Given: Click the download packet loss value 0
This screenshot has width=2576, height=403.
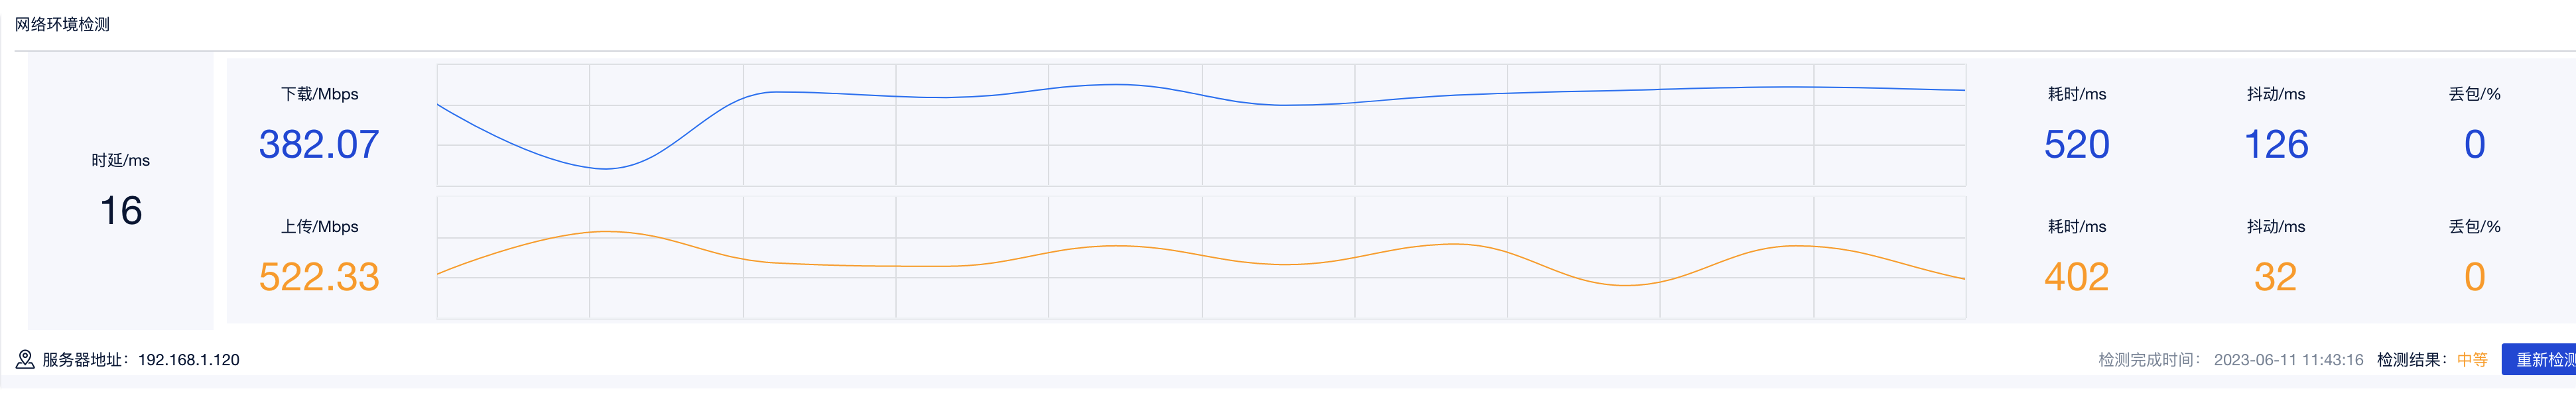Looking at the screenshot, I should (x=2475, y=144).
